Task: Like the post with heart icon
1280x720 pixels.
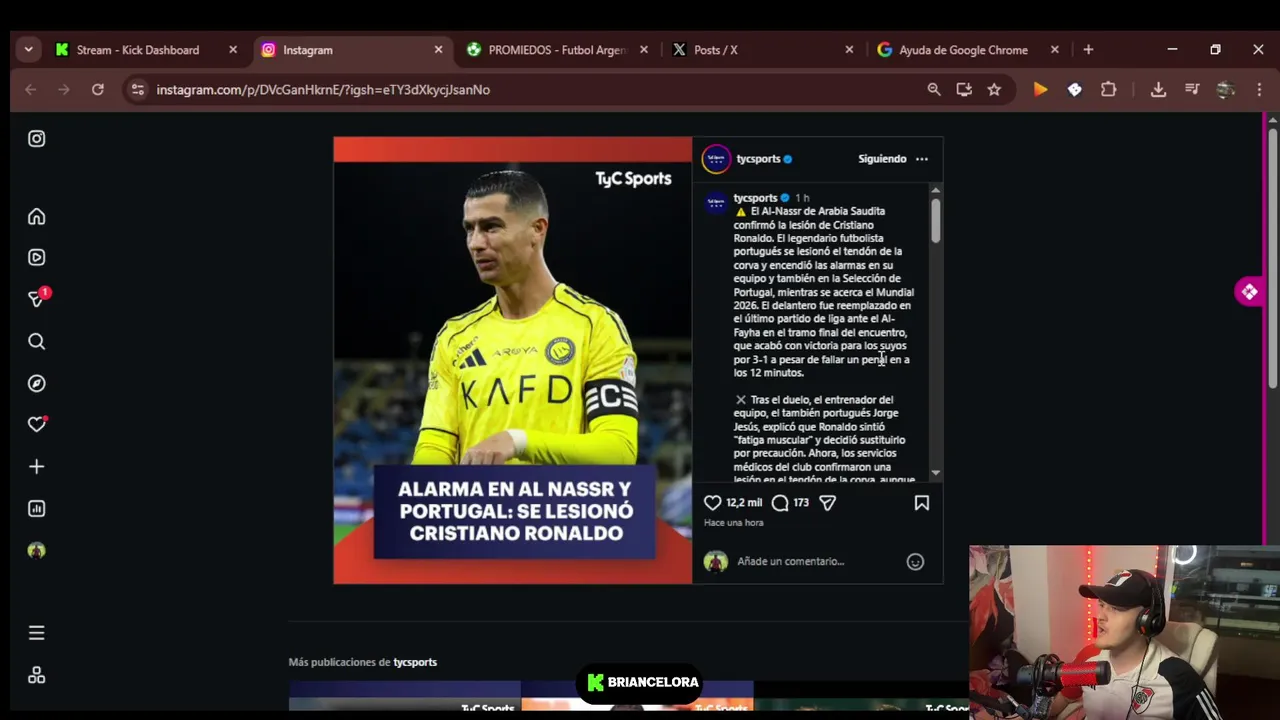Action: tap(712, 503)
